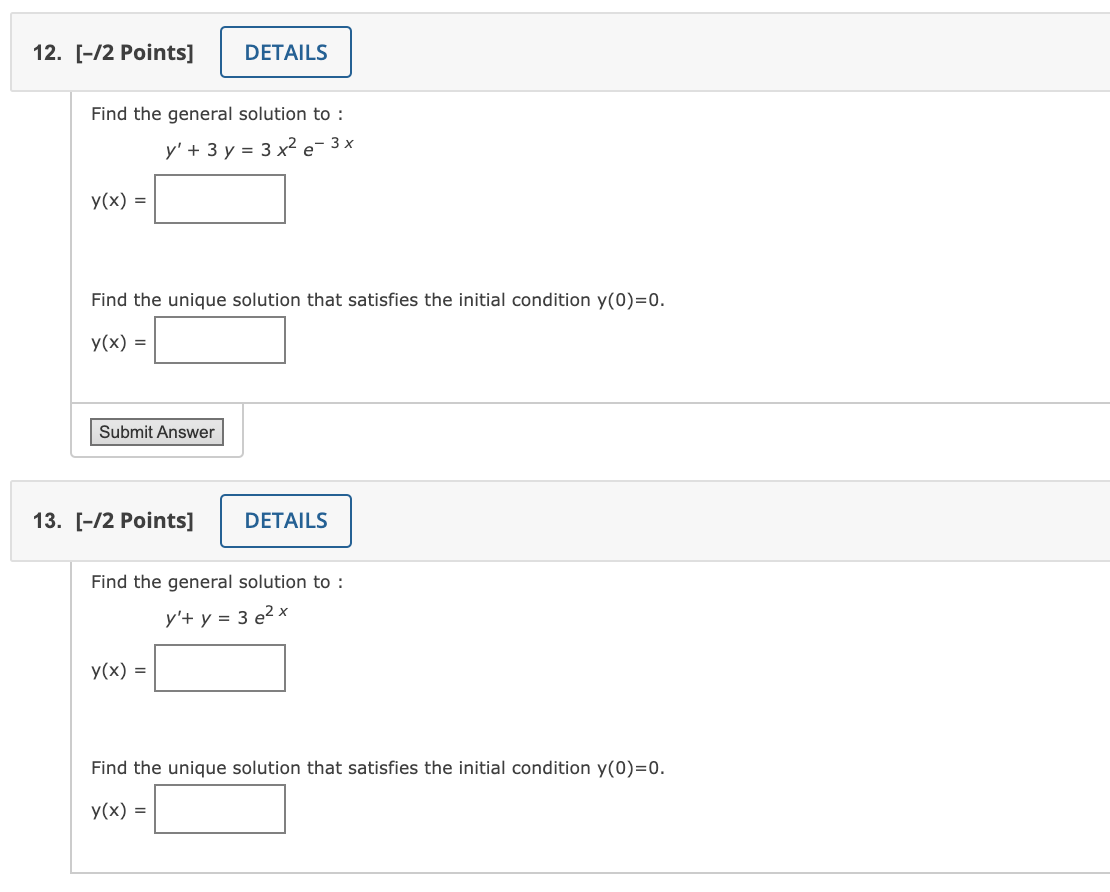Focus question 12 unique solution input box

point(220,341)
